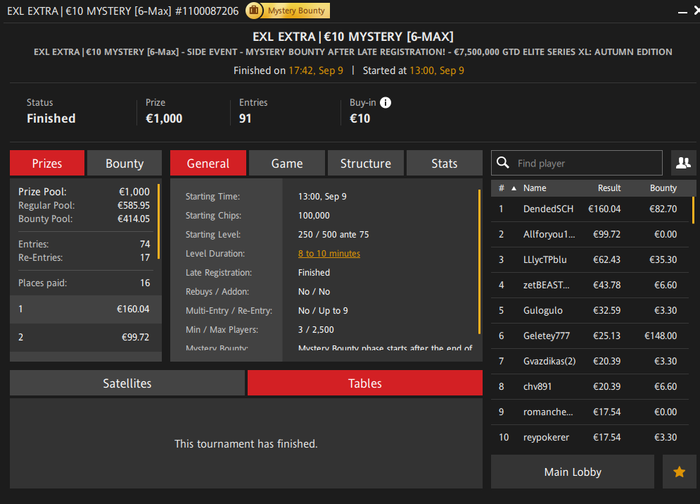This screenshot has height=504, width=700.
Task: Click the Finished status label
Action: point(51,118)
